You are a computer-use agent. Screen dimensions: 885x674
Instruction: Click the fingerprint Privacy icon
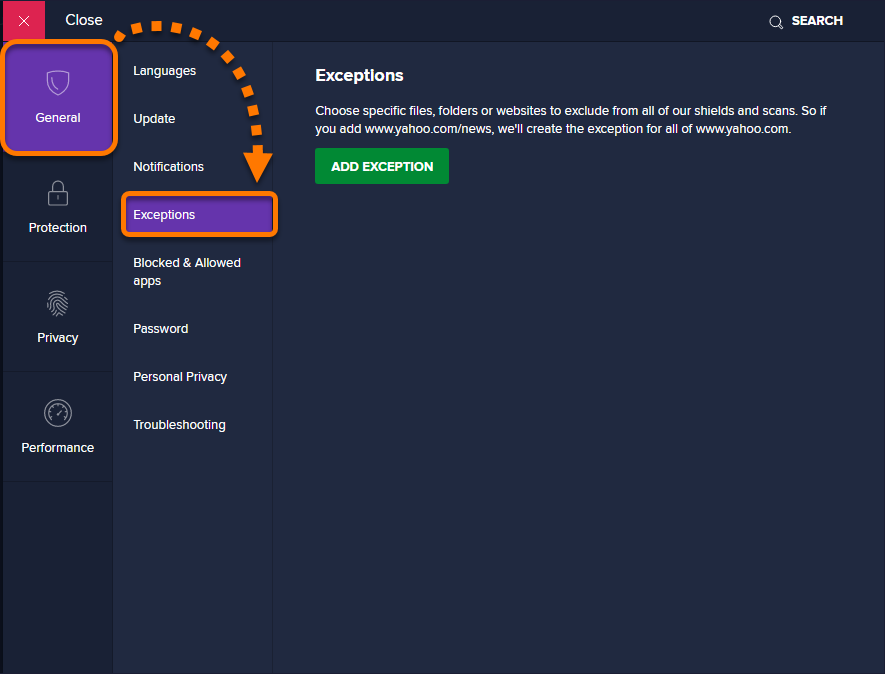(x=58, y=303)
